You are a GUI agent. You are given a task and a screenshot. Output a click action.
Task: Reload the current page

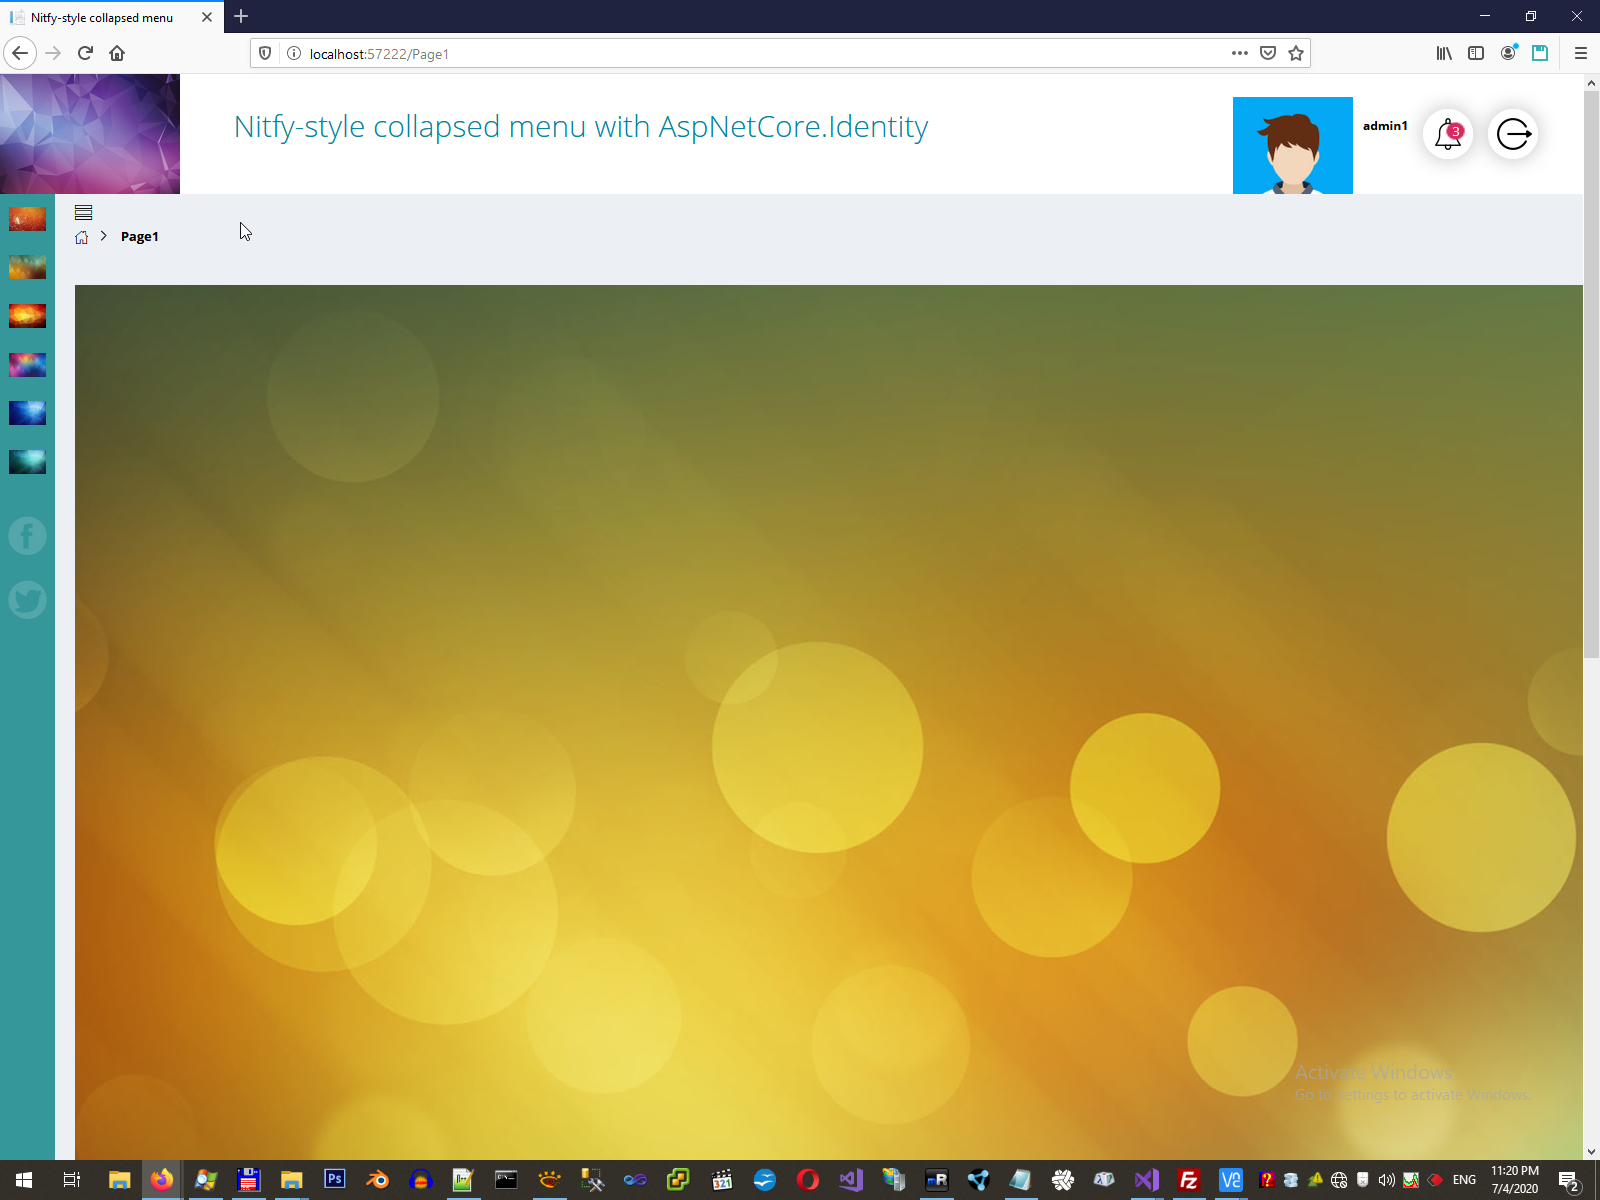point(86,53)
